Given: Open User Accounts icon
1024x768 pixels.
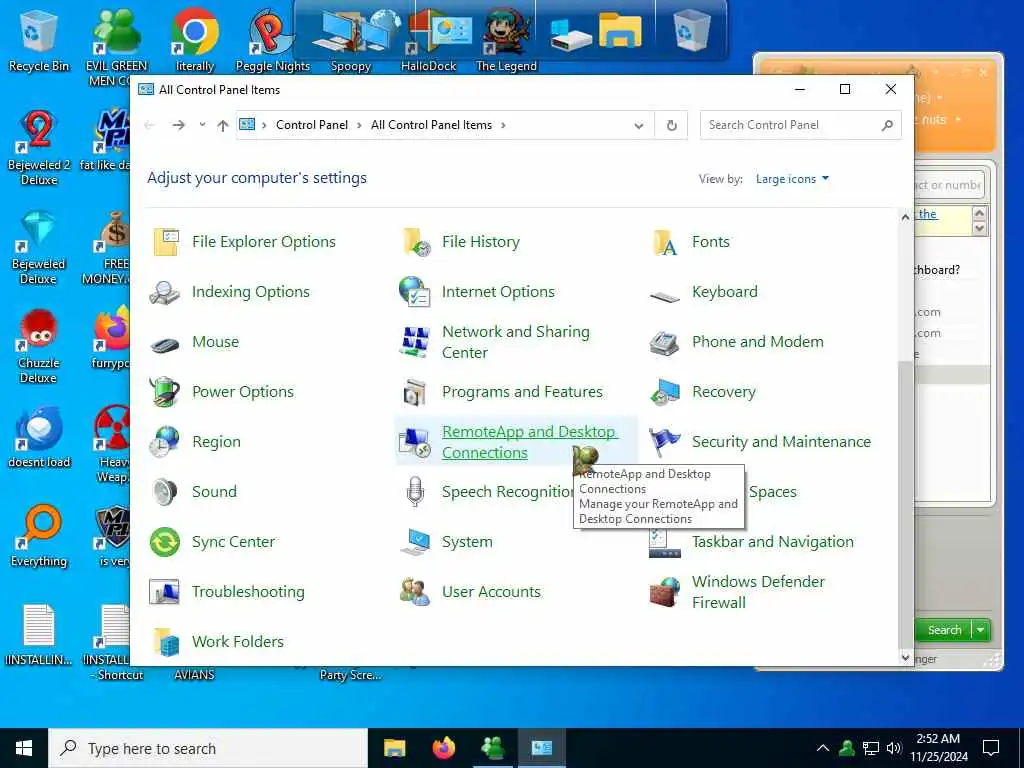Looking at the screenshot, I should [x=415, y=592].
